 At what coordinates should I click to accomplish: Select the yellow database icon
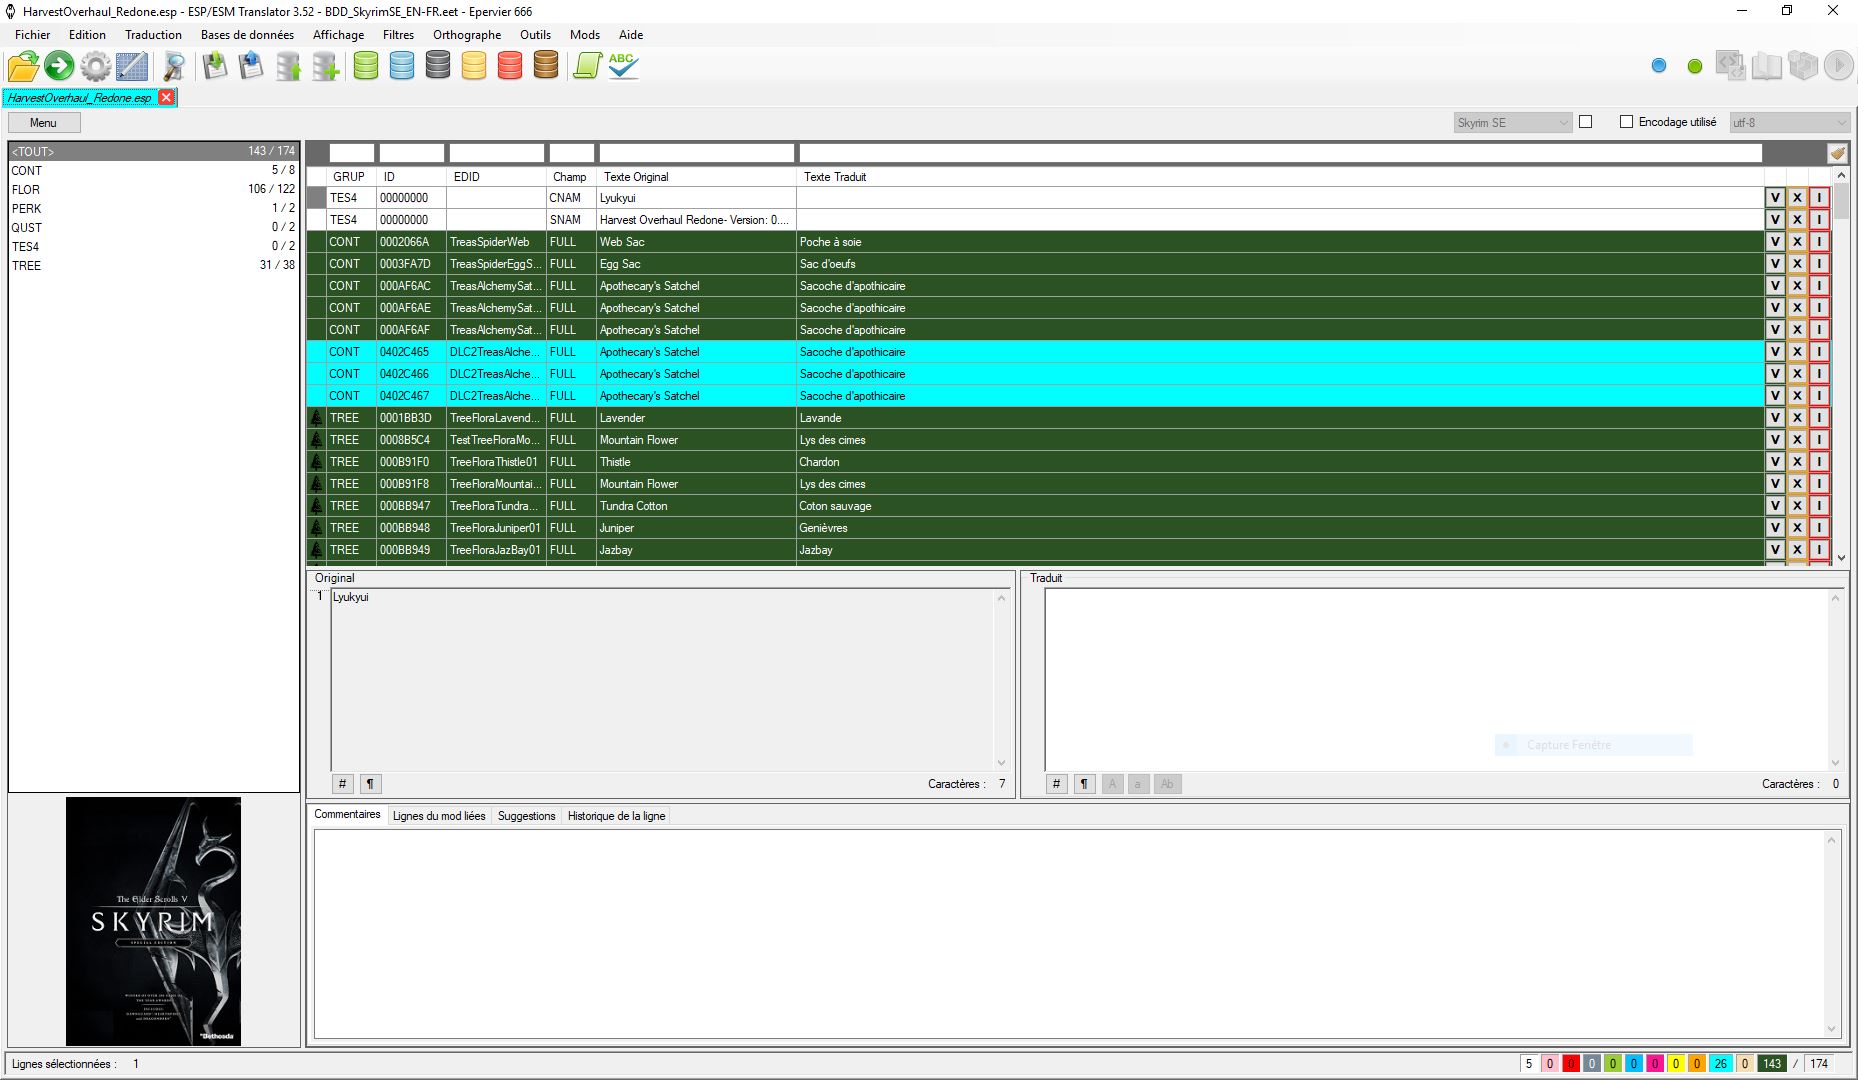(474, 67)
